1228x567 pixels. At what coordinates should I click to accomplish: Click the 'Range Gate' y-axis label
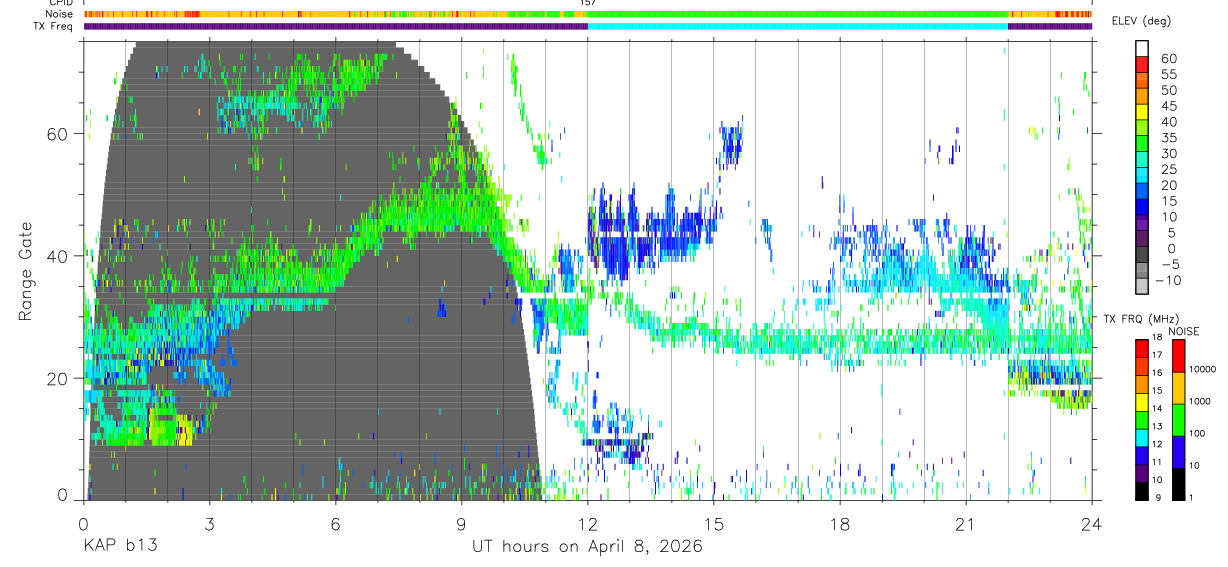(x=25, y=270)
